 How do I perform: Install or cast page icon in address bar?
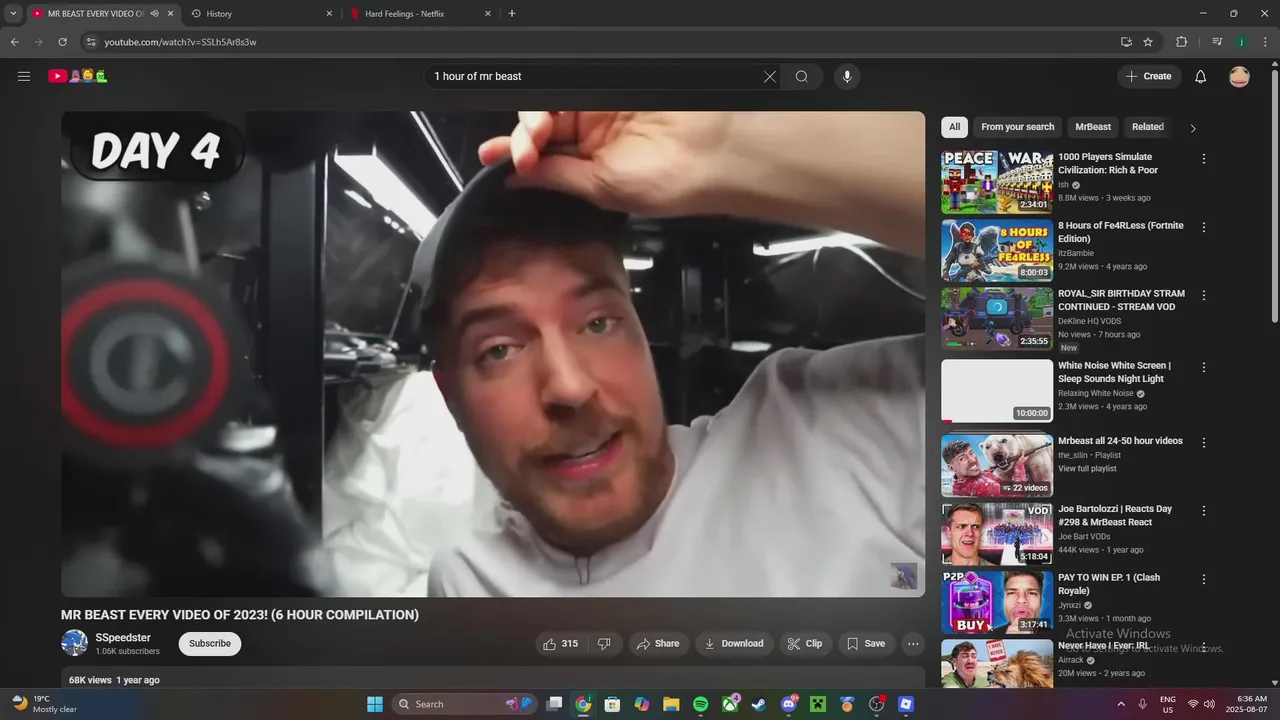[x=1126, y=42]
